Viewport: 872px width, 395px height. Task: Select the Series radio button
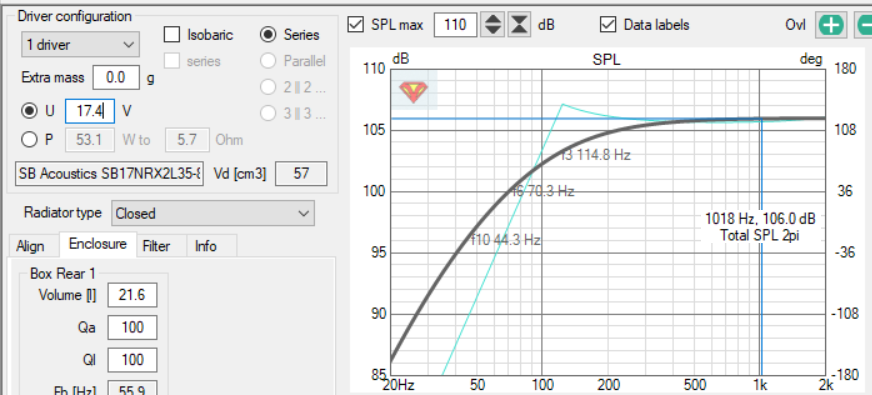pyautogui.click(x=268, y=34)
